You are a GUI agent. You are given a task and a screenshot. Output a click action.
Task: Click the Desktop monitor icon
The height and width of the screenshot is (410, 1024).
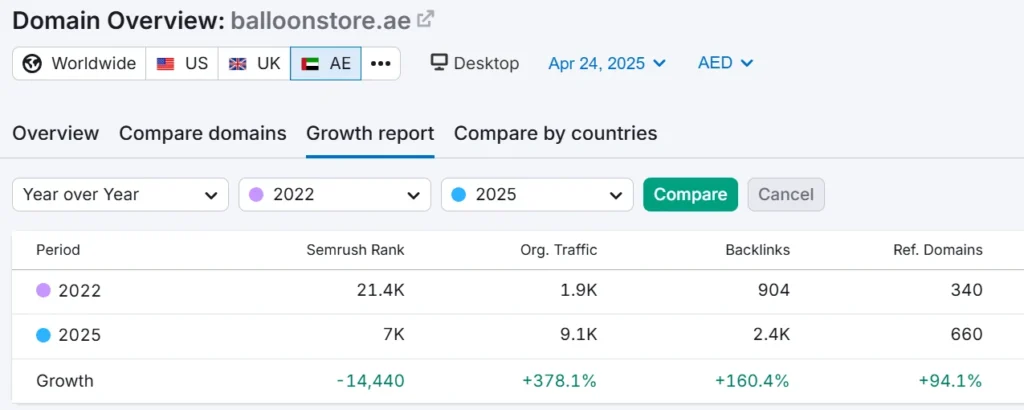coord(439,63)
